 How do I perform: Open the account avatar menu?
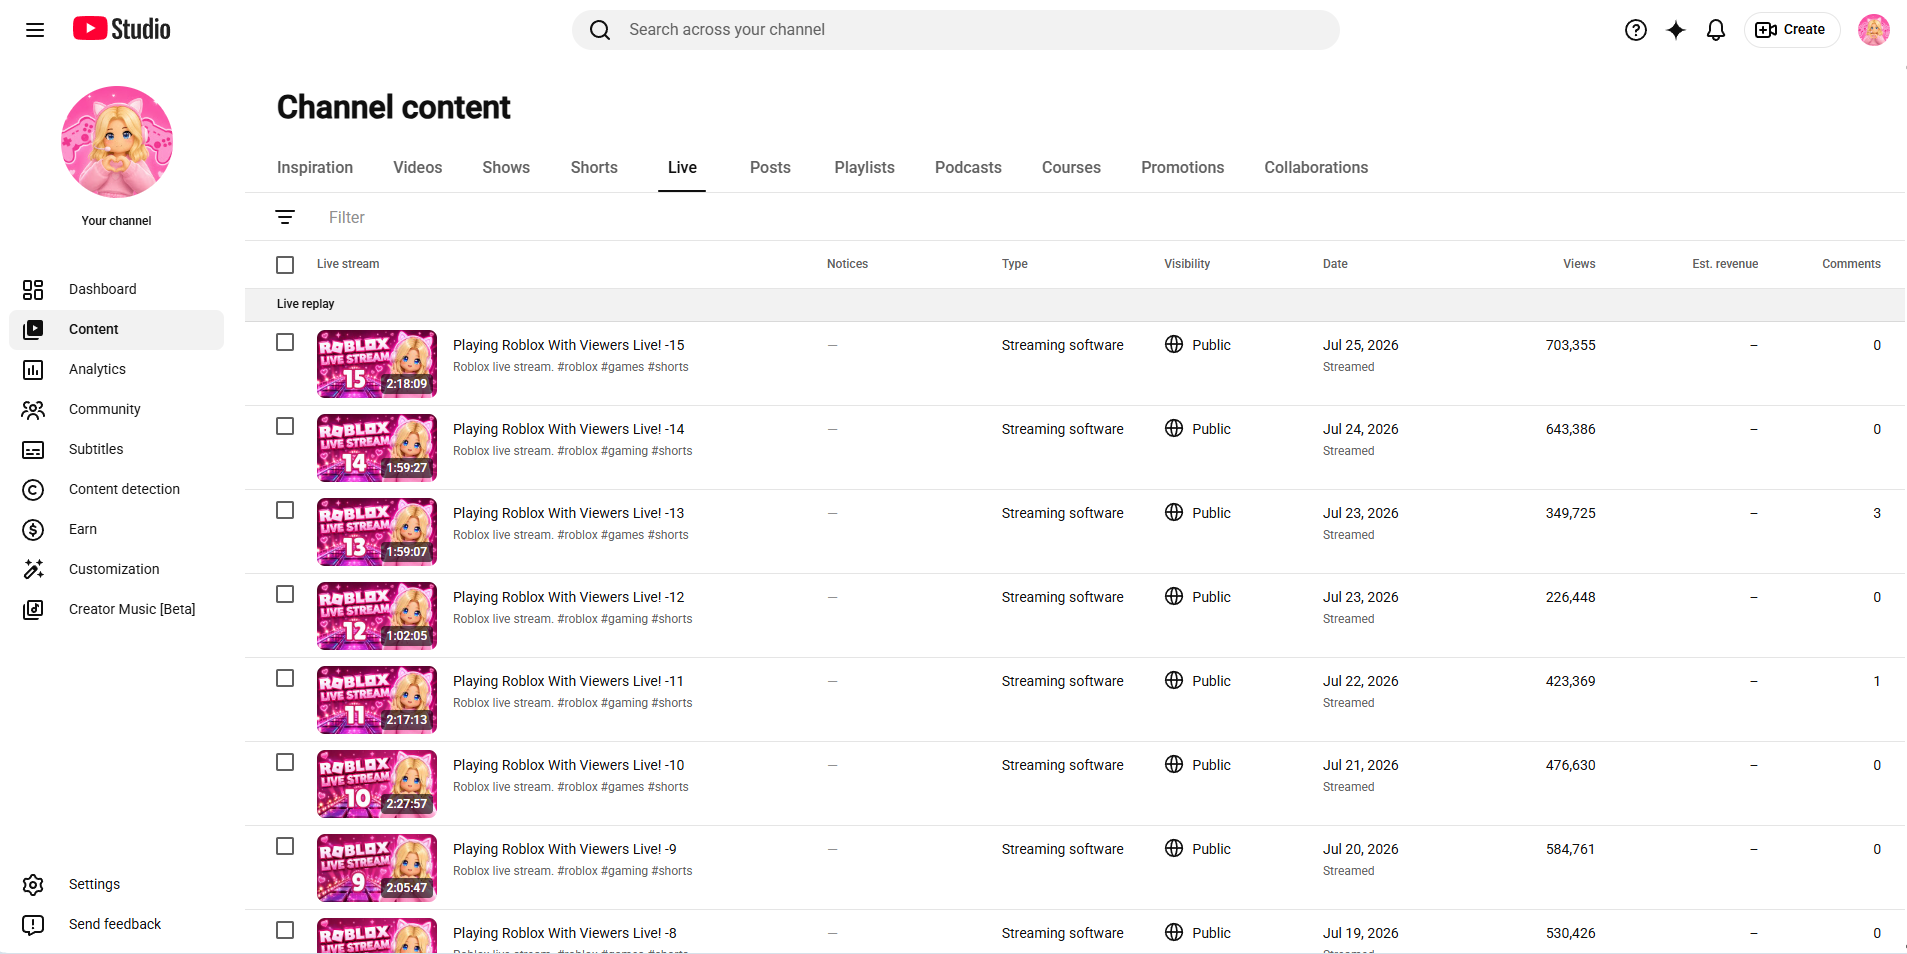click(1874, 30)
